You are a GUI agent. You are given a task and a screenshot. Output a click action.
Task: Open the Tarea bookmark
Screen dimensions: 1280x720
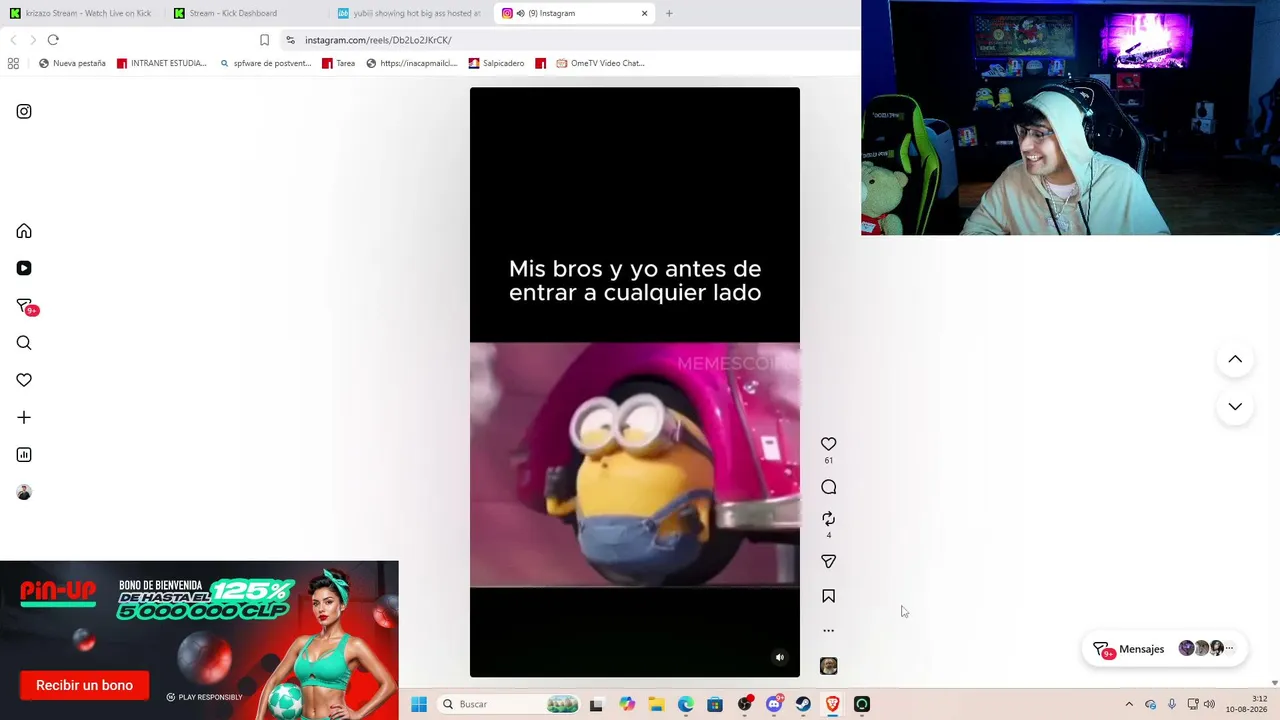339,63
